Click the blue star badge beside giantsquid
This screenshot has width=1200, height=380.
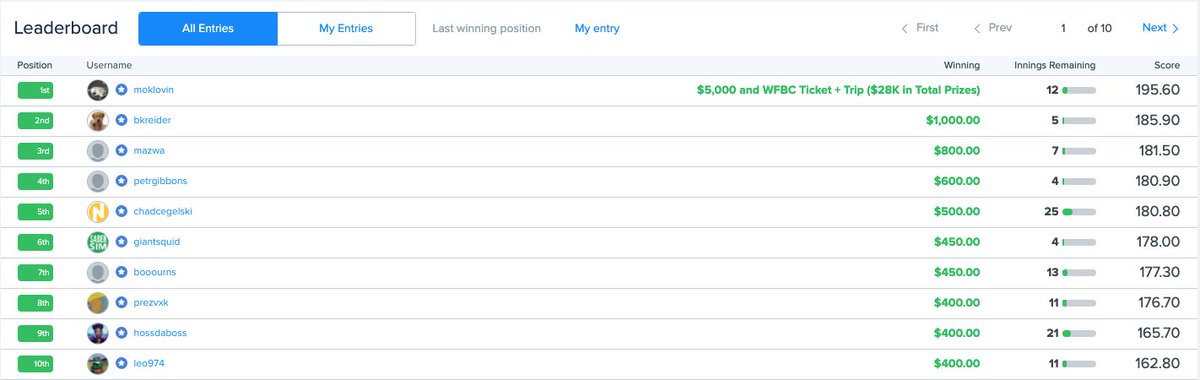pos(121,242)
